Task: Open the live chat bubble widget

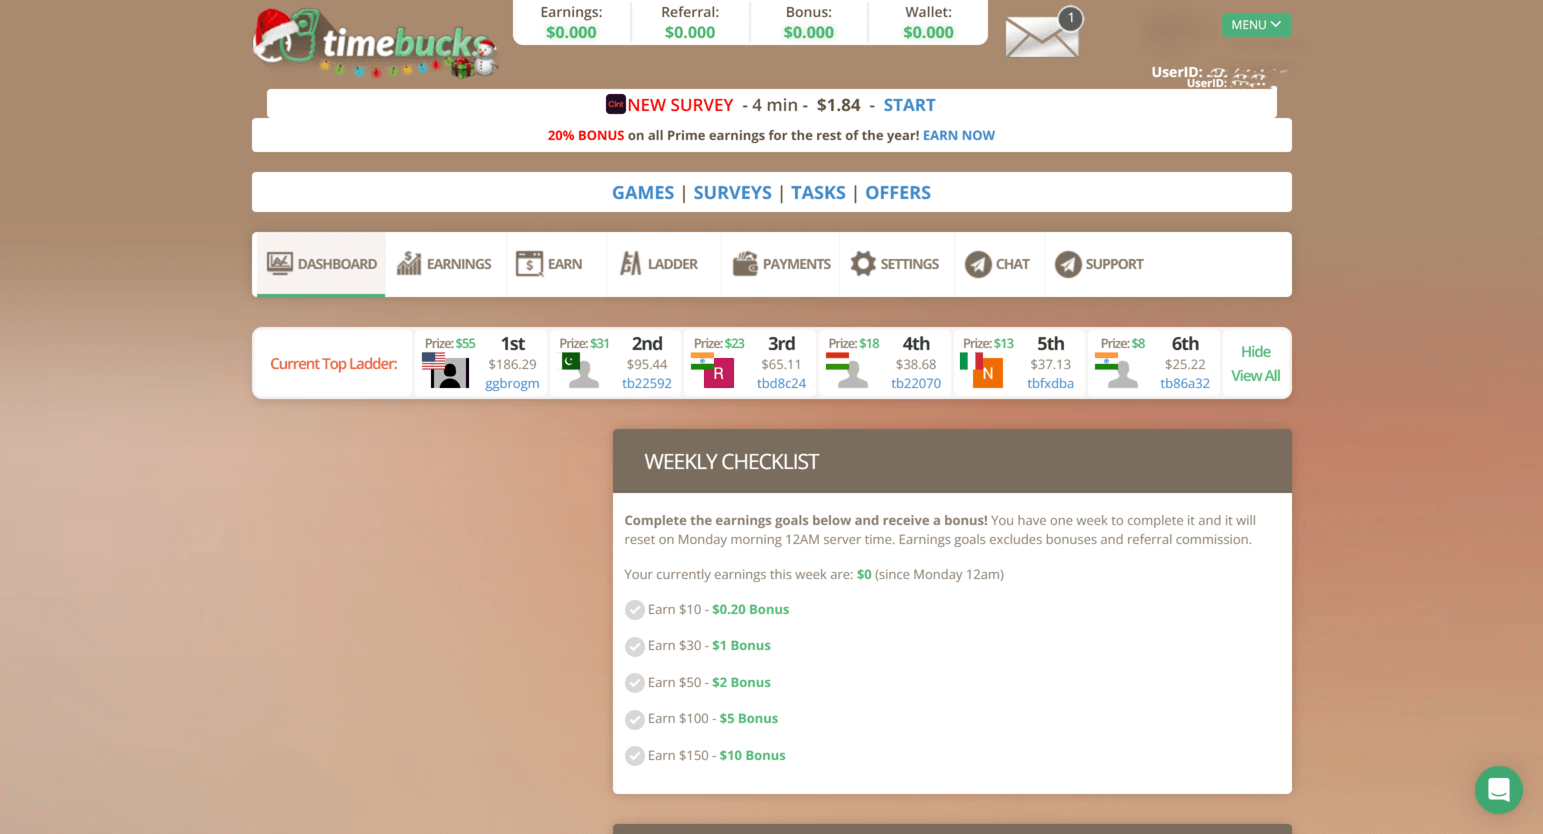Action: [1498, 790]
